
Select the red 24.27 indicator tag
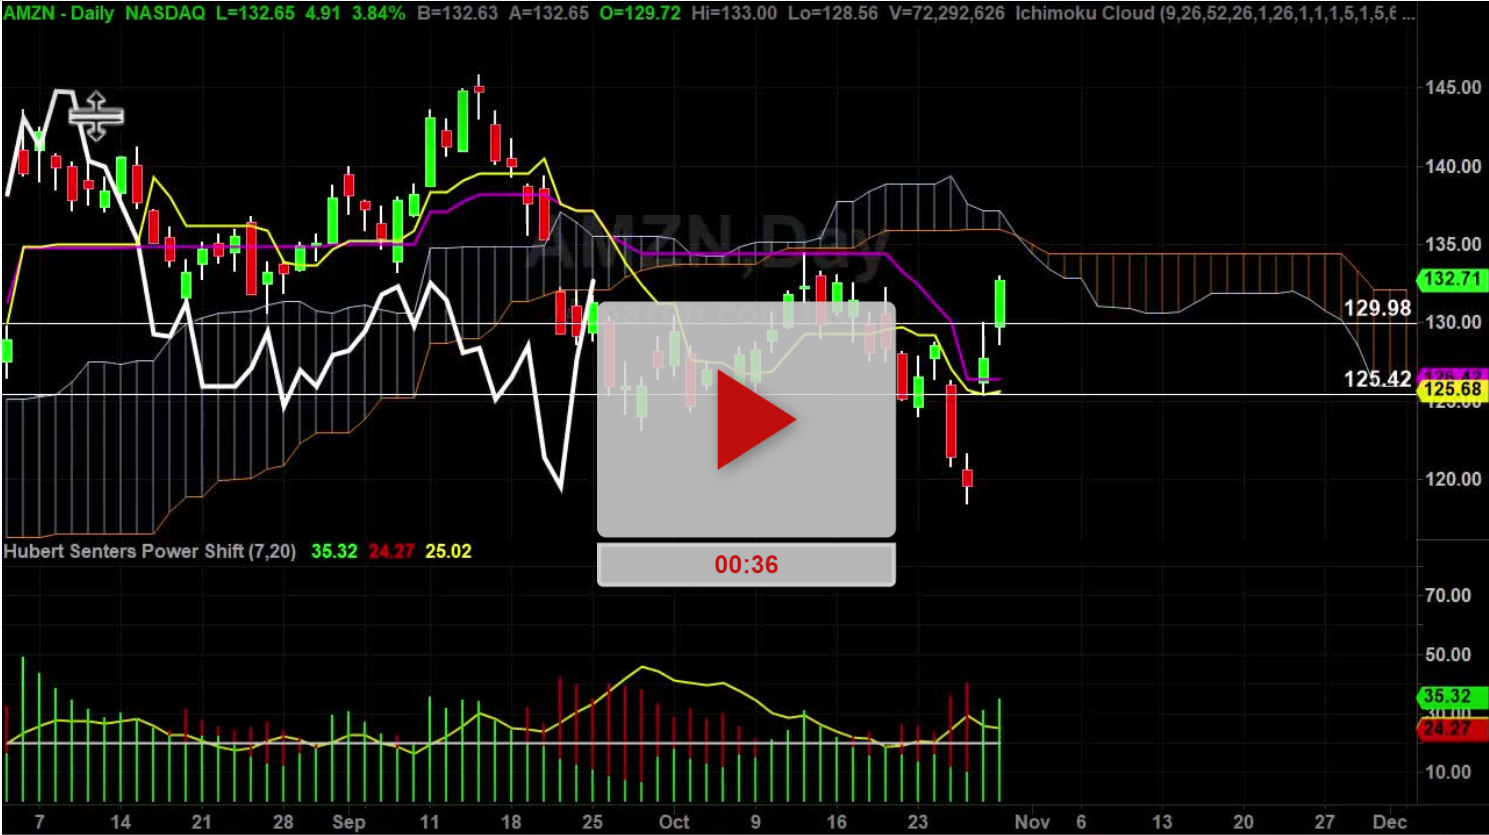click(x=1451, y=729)
